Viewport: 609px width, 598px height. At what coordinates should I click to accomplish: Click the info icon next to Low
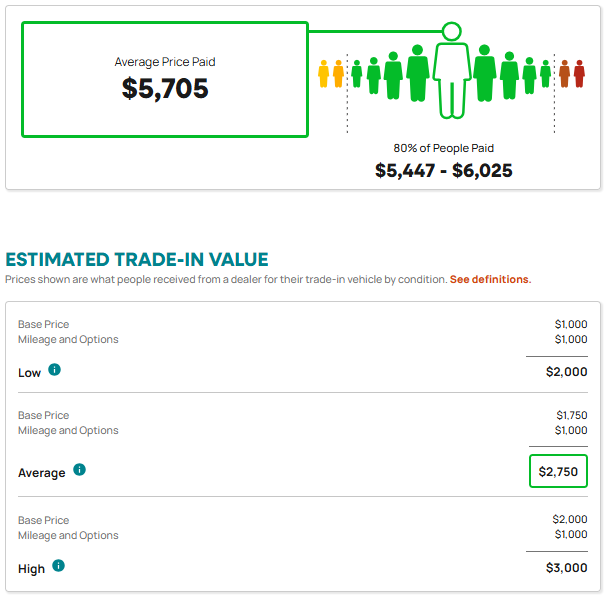[54, 369]
